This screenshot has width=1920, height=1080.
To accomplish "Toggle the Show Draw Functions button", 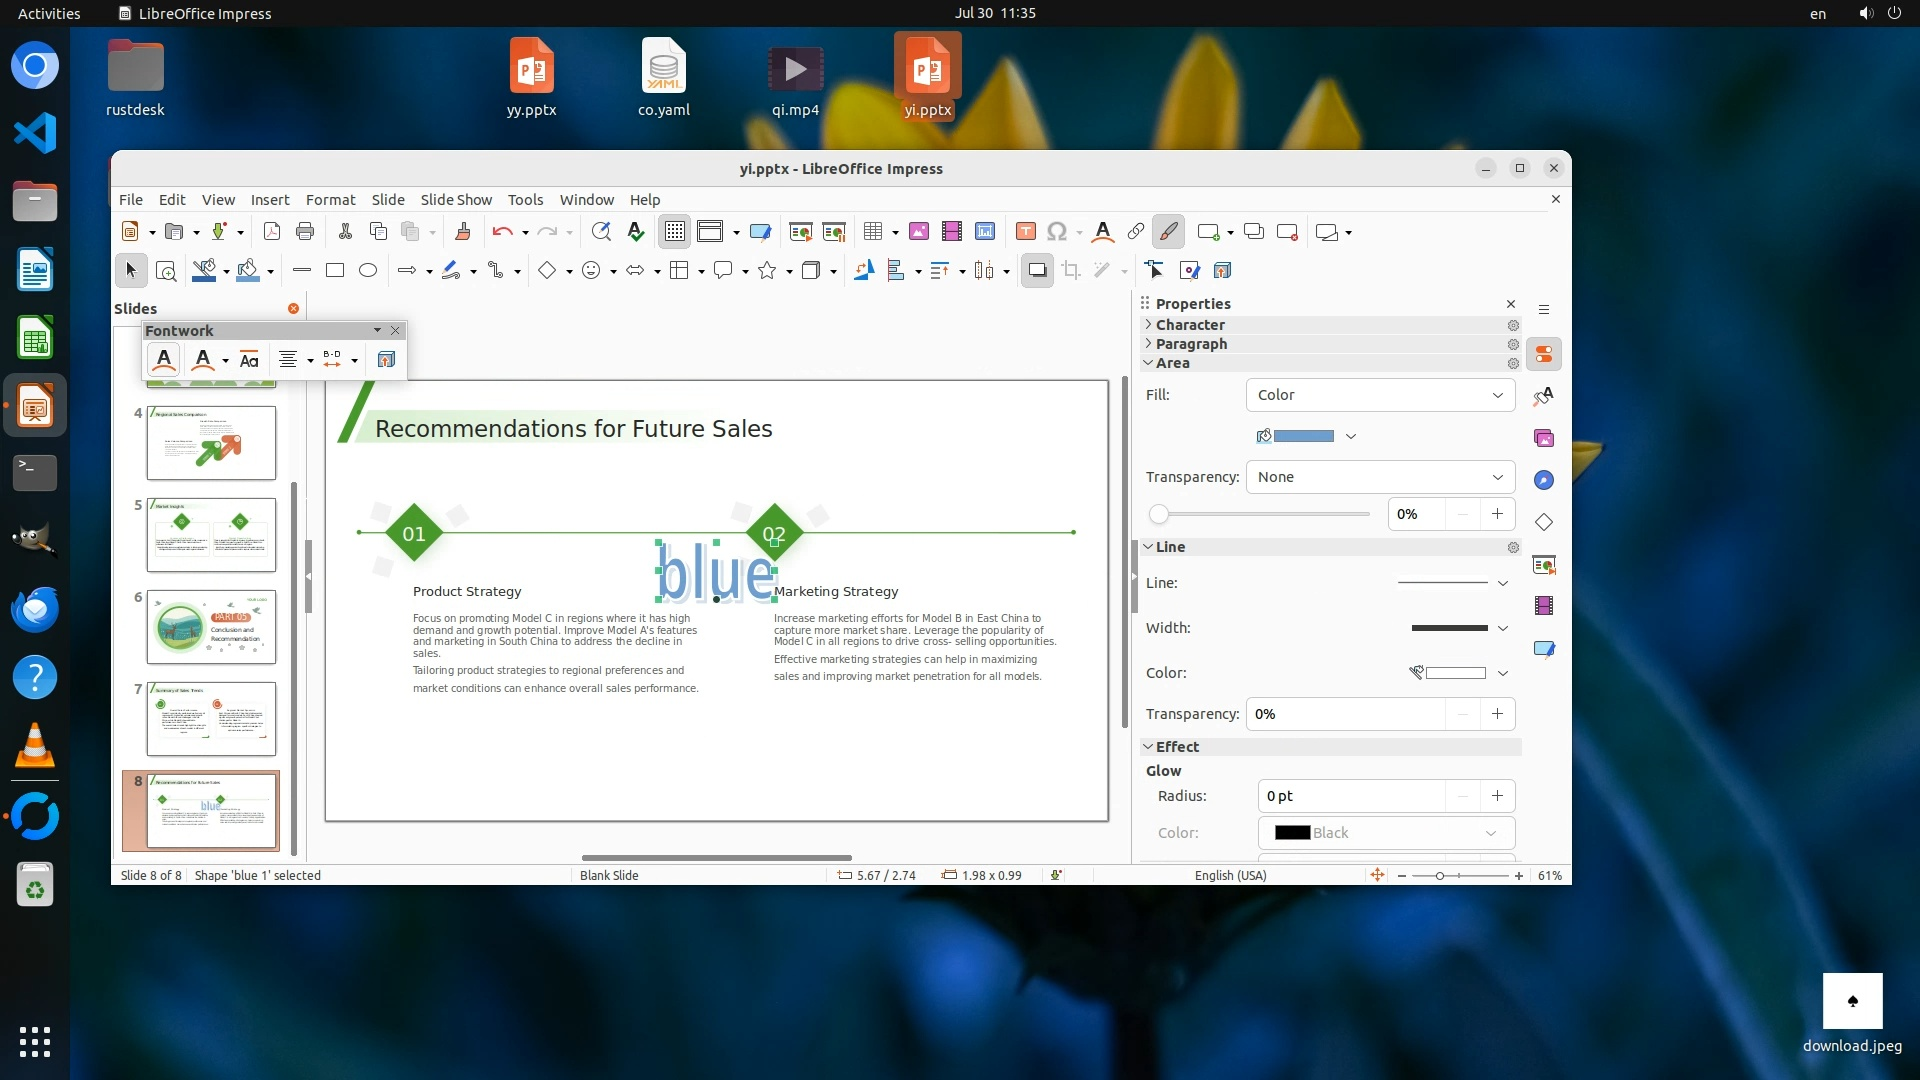I will pos(1168,232).
